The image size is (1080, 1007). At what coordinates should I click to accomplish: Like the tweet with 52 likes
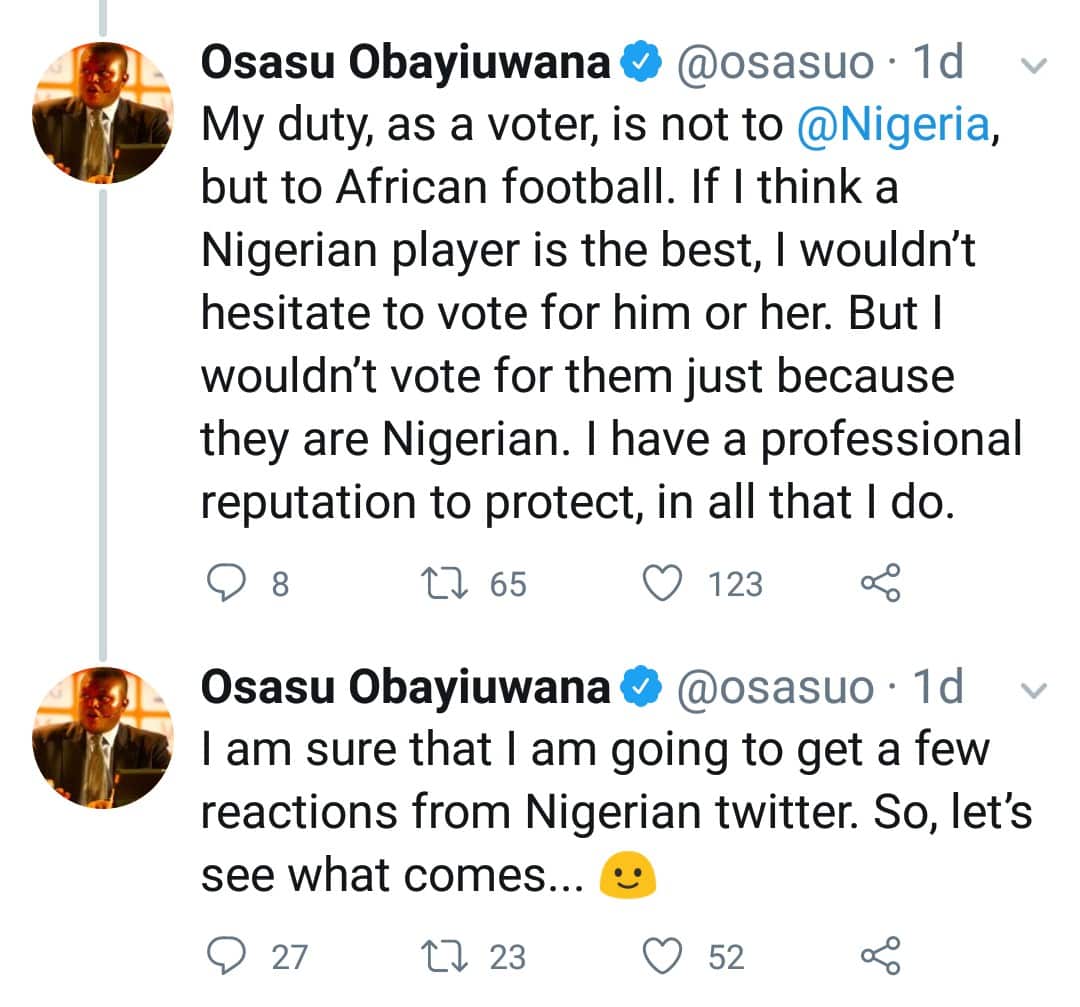pos(660,957)
